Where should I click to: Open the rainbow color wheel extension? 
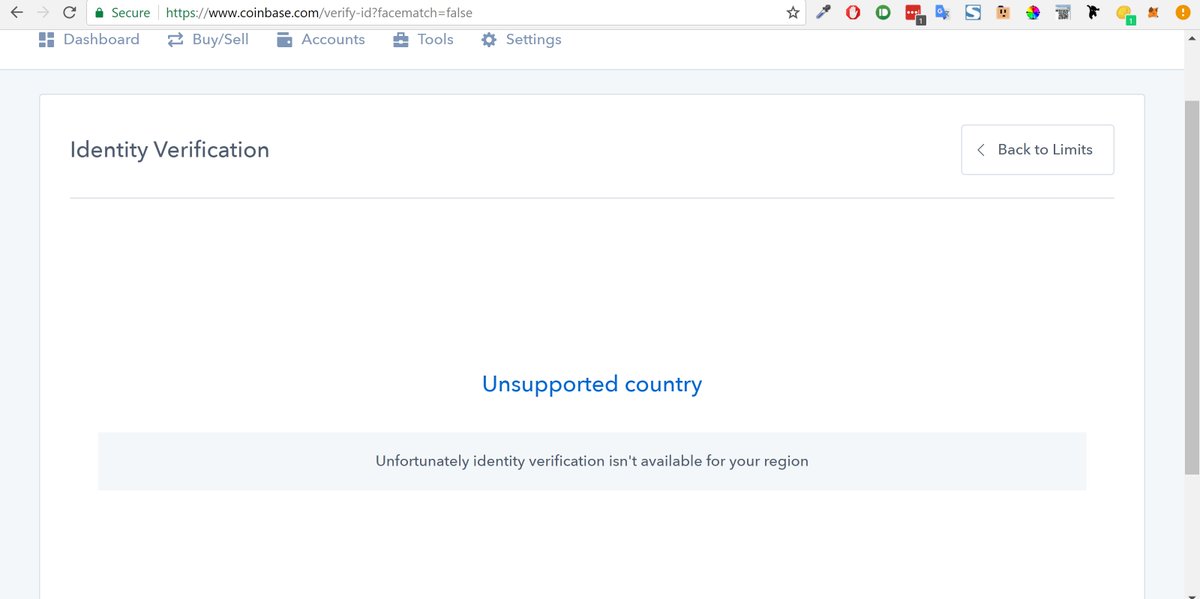1033,13
